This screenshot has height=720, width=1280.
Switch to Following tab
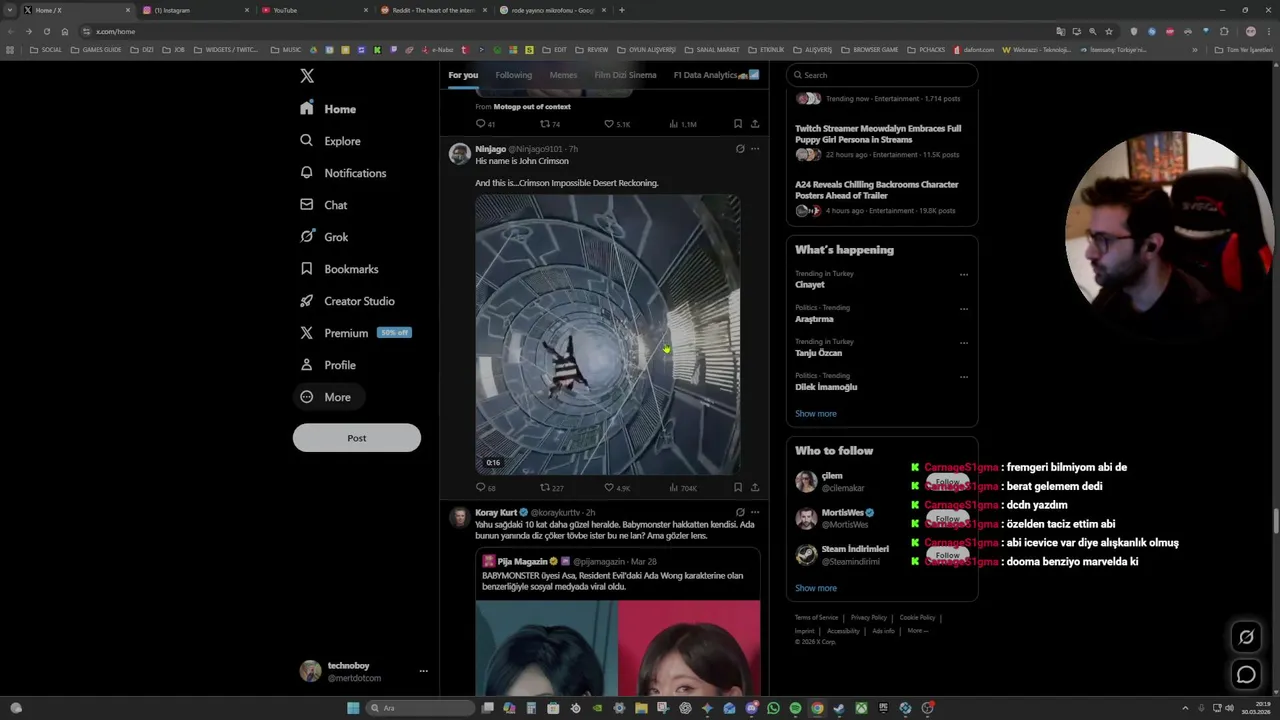click(x=514, y=75)
